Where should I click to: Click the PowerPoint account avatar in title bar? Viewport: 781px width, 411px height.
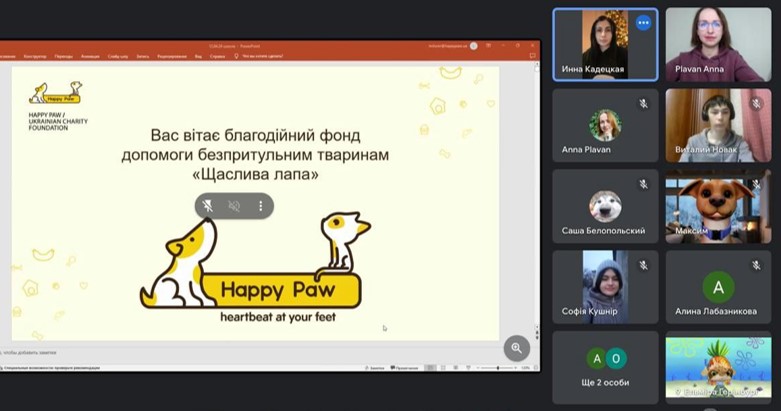point(474,46)
